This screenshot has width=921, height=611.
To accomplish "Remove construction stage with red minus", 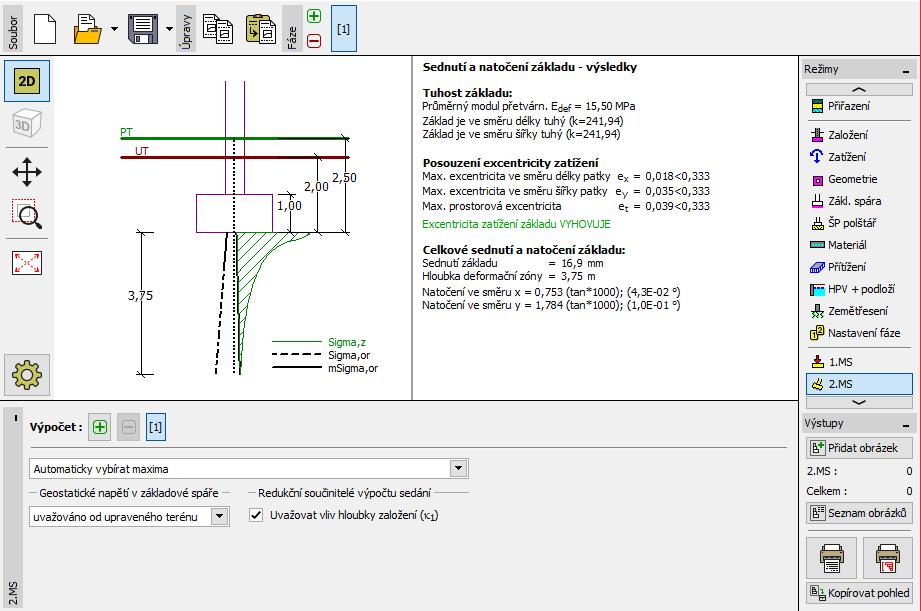I will click(x=314, y=41).
